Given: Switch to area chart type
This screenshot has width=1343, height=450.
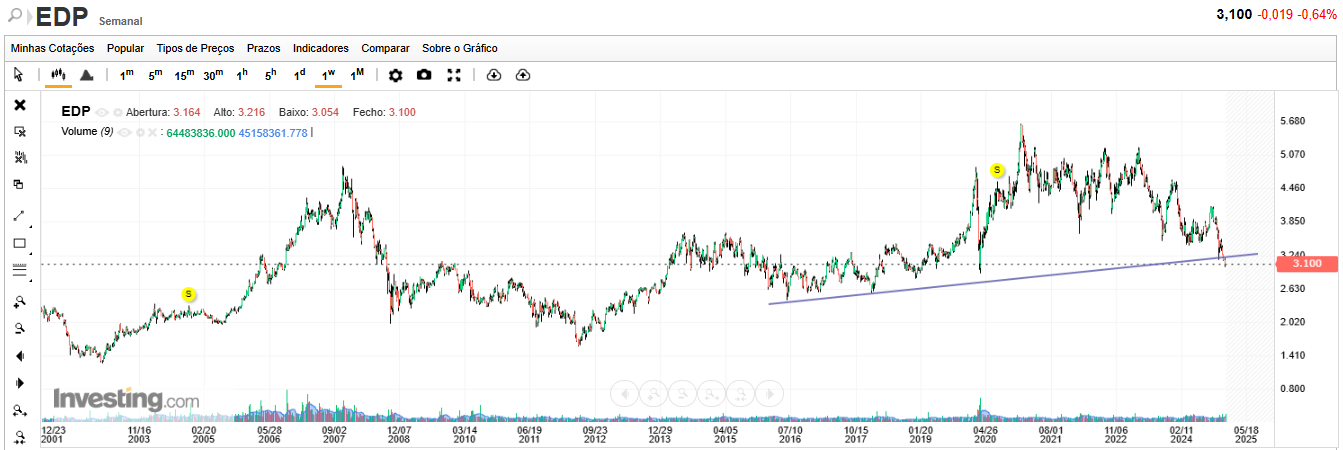Looking at the screenshot, I should 87,75.
